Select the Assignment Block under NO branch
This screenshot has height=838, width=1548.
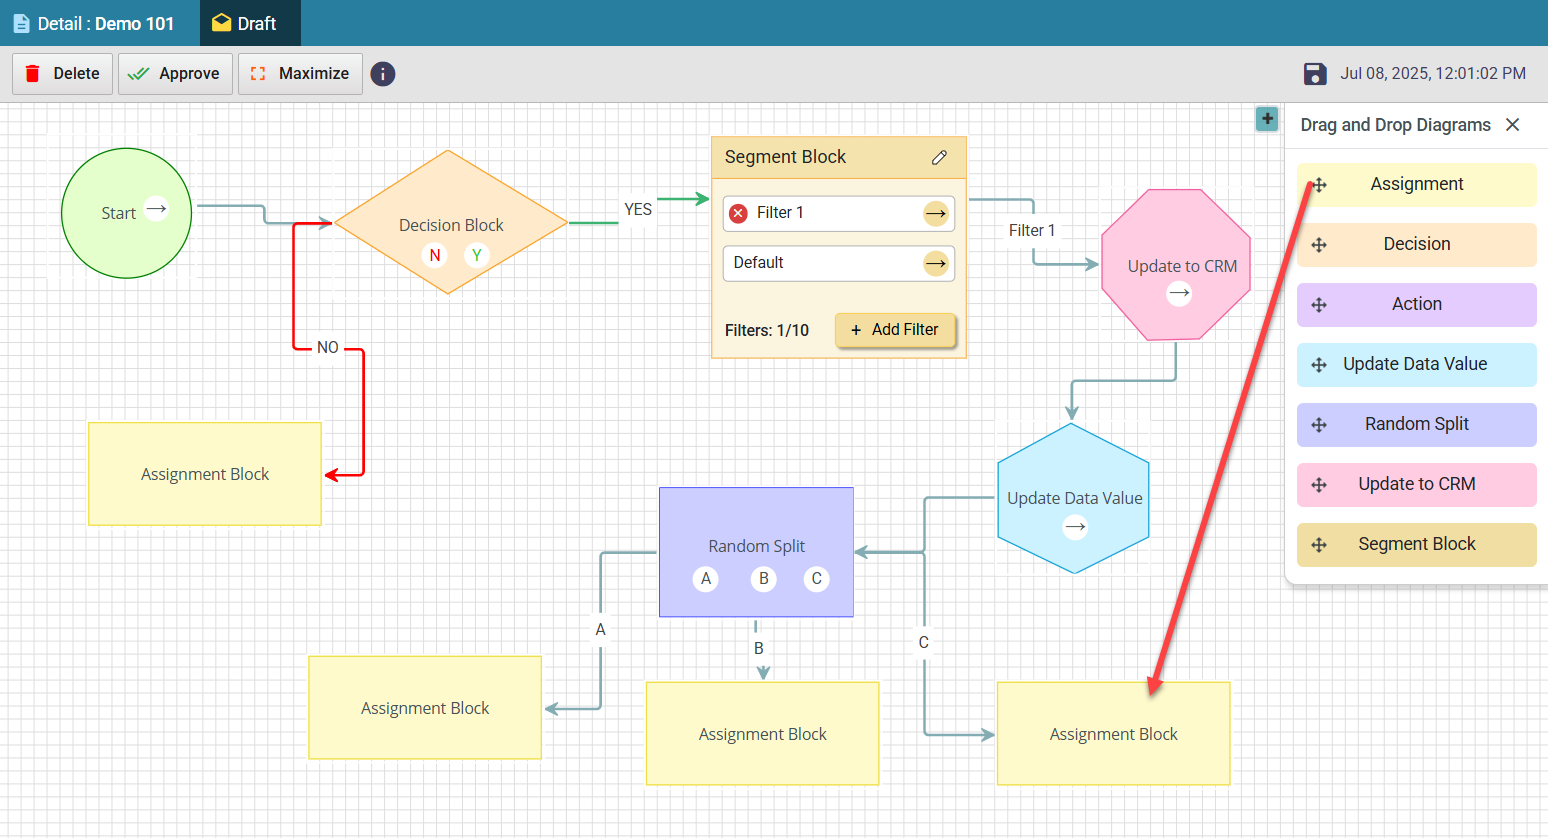(205, 474)
